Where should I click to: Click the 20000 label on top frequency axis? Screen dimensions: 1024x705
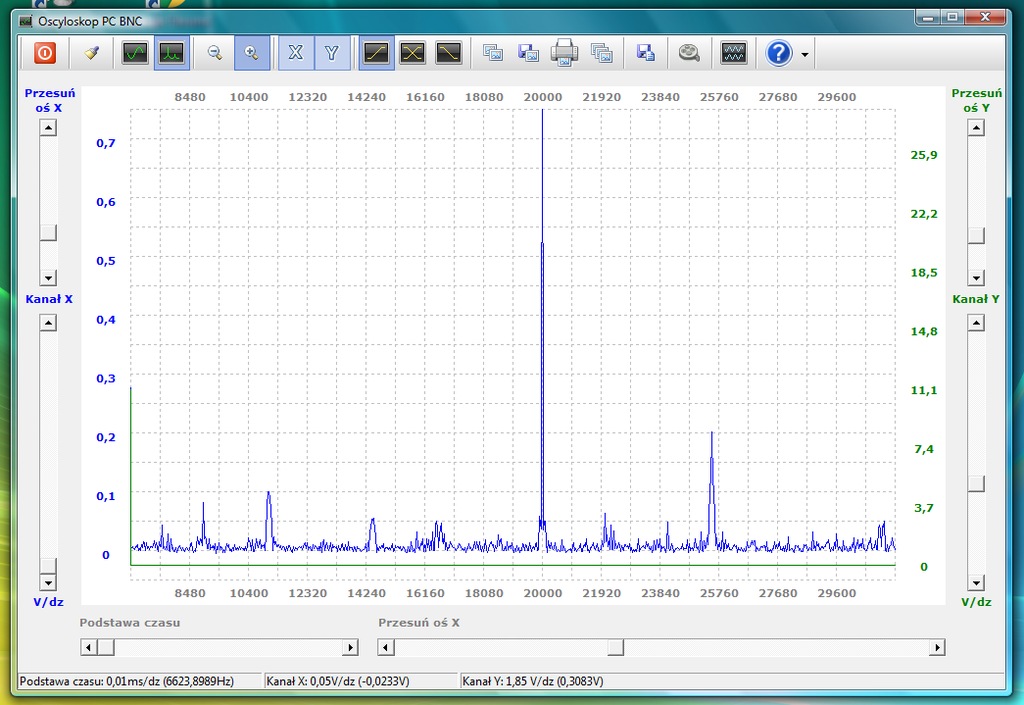tap(543, 97)
